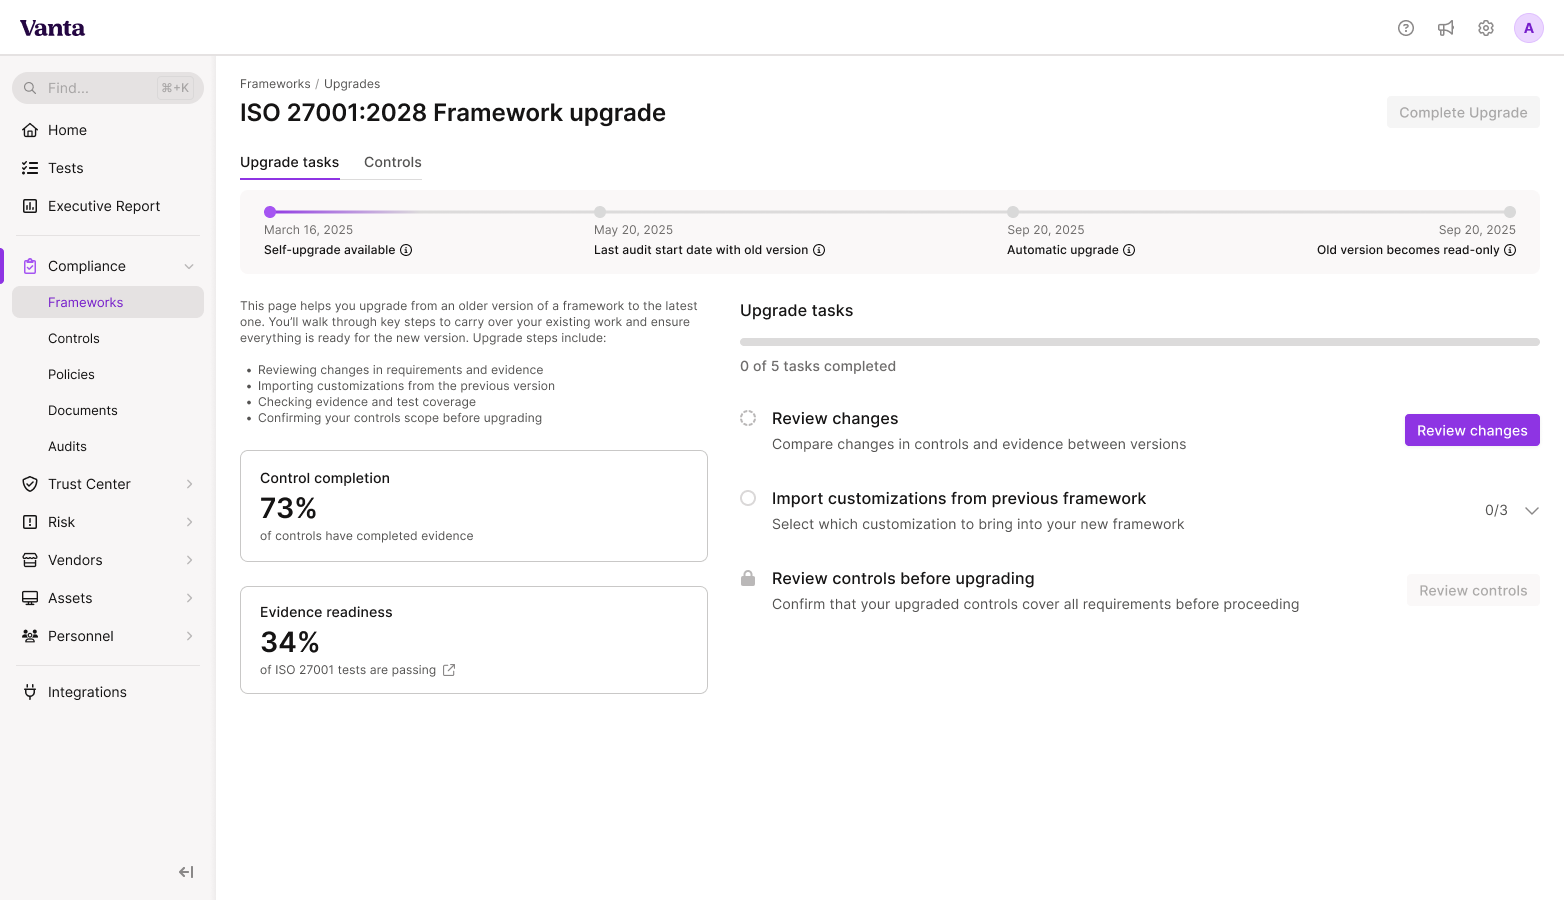The width and height of the screenshot is (1564, 900).
Task: Click the Executive Report chart icon
Action: tap(30, 206)
